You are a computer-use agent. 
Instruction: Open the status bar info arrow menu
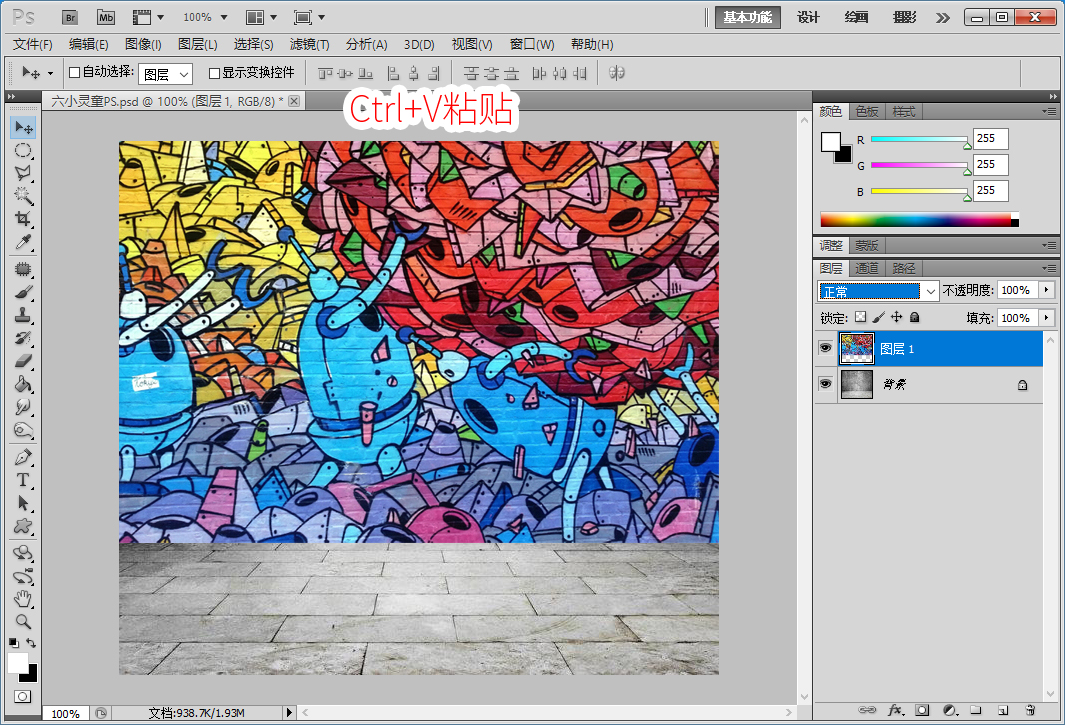tap(289, 713)
